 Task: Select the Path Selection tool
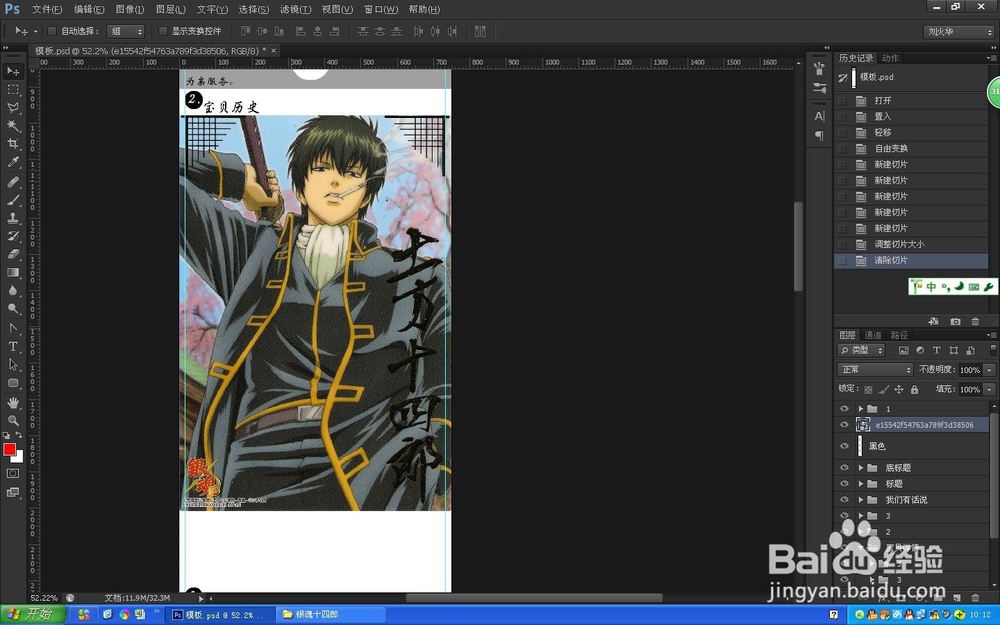pyautogui.click(x=13, y=364)
